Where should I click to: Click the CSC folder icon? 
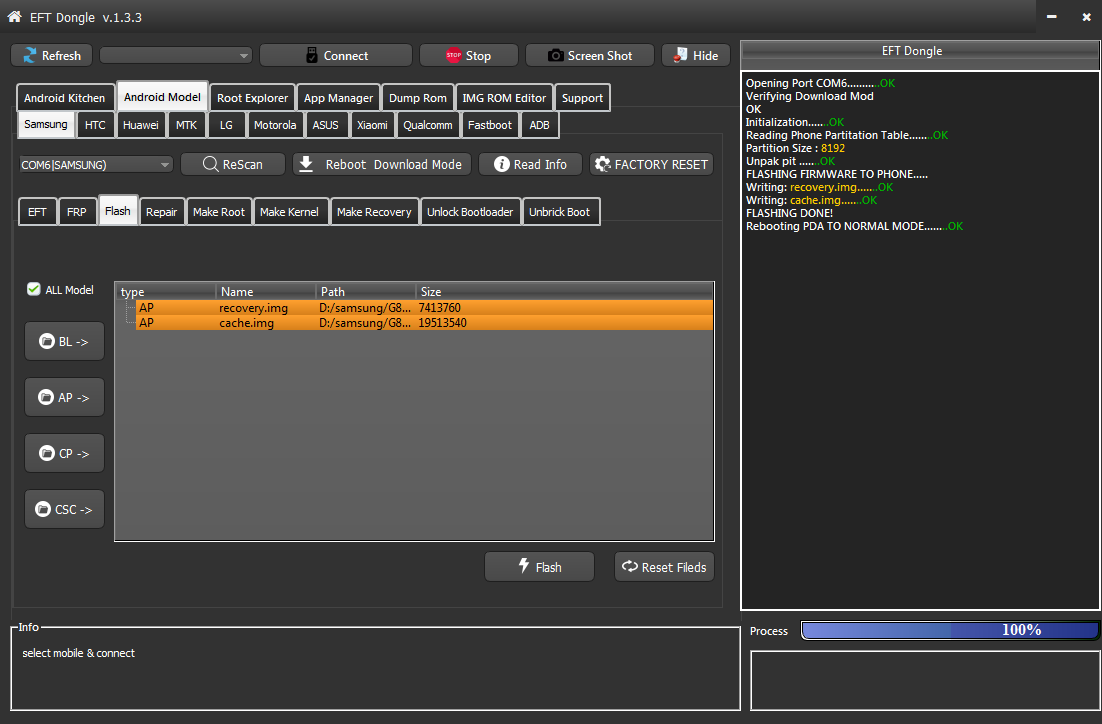43,509
